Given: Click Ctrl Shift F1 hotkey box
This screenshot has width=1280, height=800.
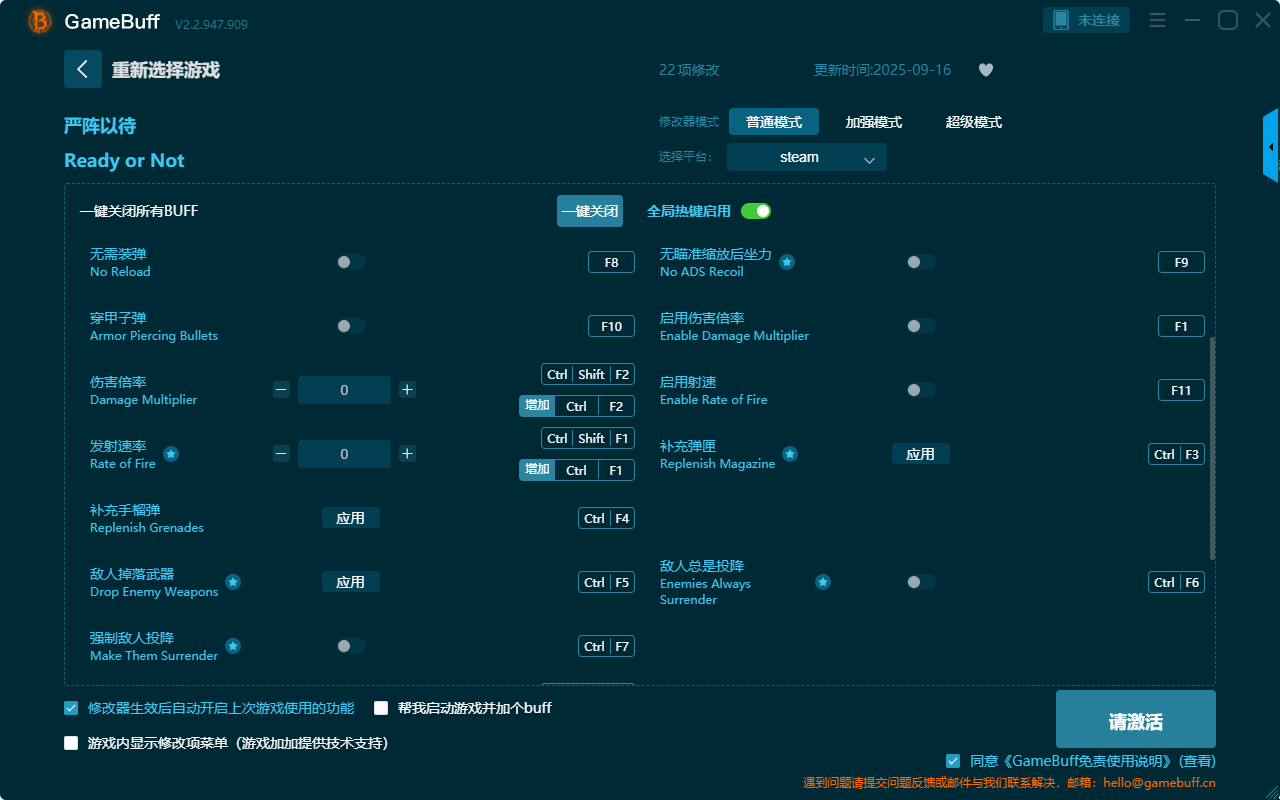Looking at the screenshot, I should pos(588,438).
